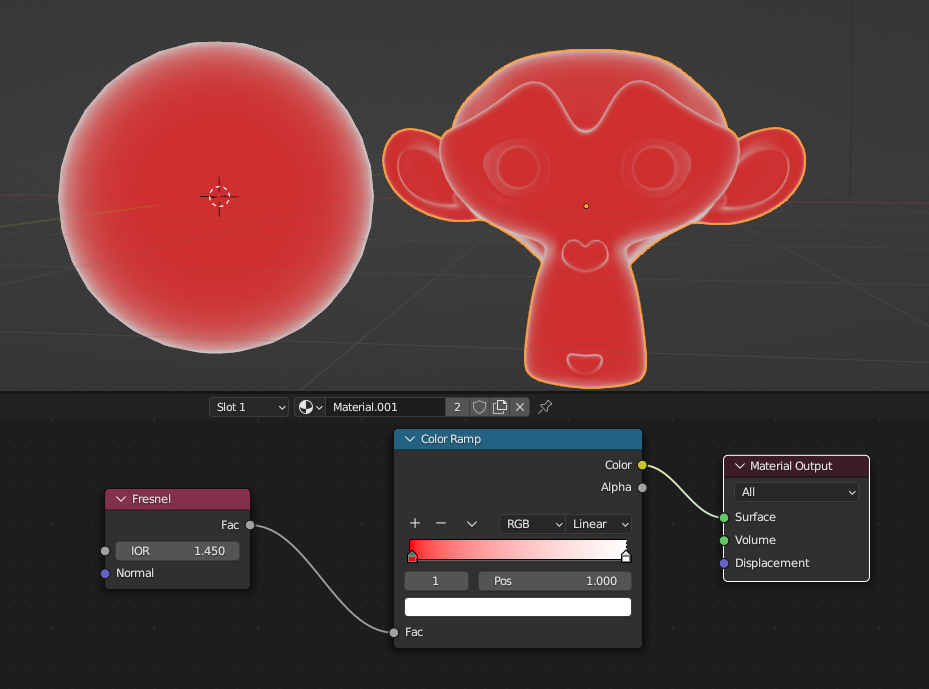929x689 pixels.
Task: Unlink material with X icon
Action: click(520, 407)
